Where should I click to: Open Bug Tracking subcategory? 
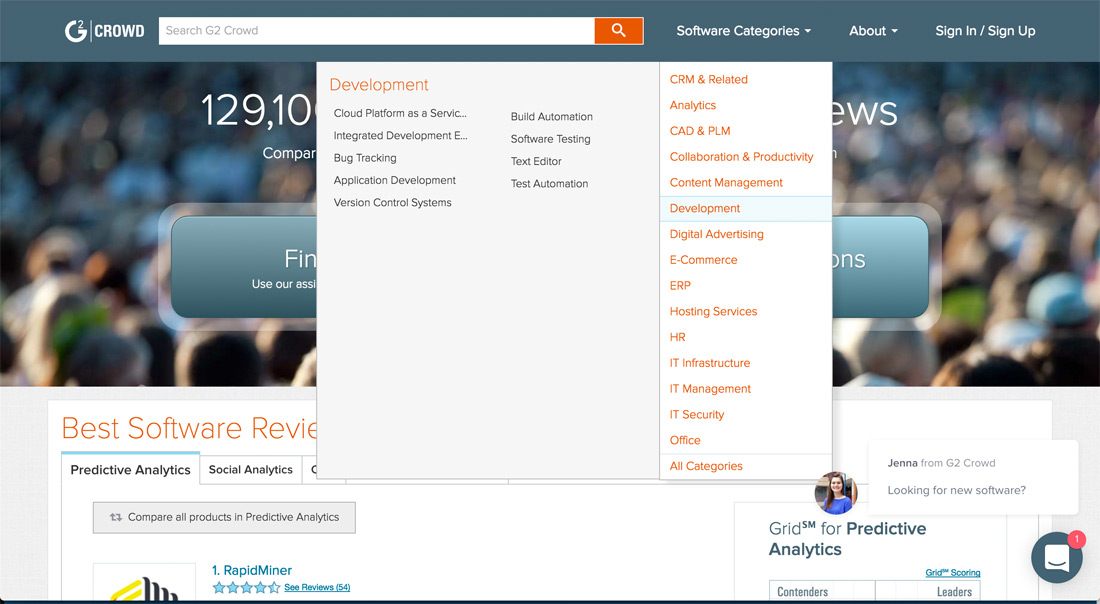[x=365, y=158]
